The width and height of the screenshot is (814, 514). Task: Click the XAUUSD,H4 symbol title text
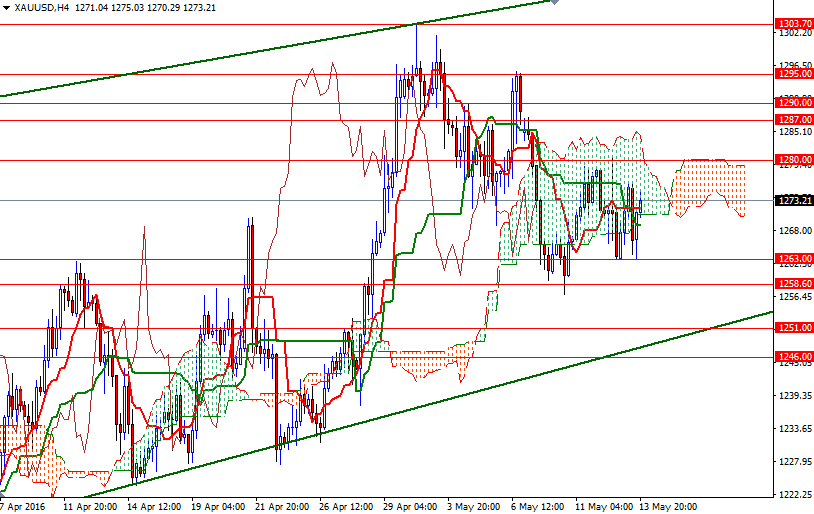tap(42, 8)
